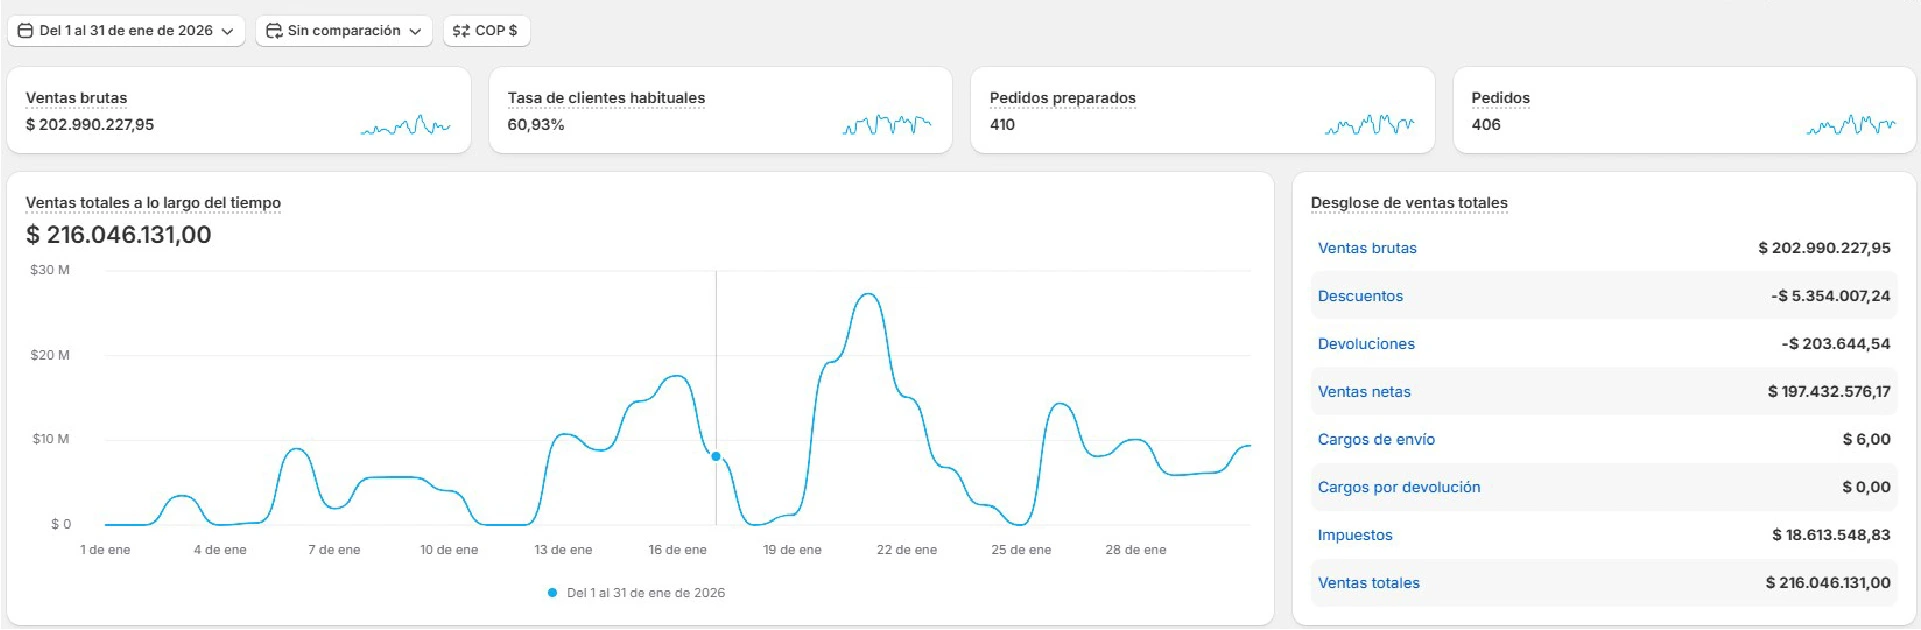
Task: Click the Cargos de envío link
Action: 1376,440
